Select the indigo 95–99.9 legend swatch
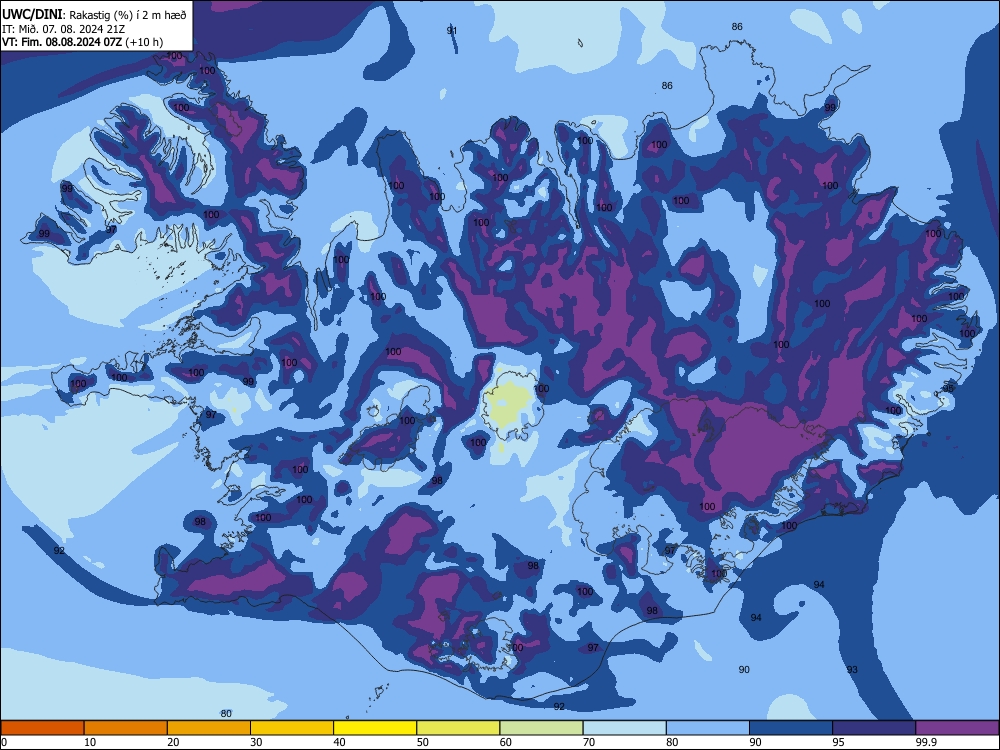1000x750 pixels. (874, 728)
